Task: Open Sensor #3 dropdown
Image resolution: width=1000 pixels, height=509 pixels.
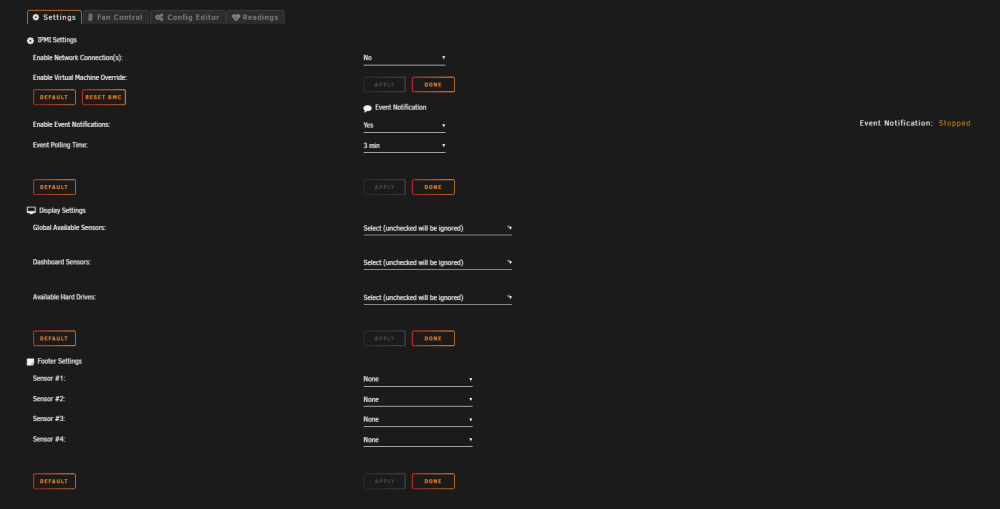Action: [418, 420]
